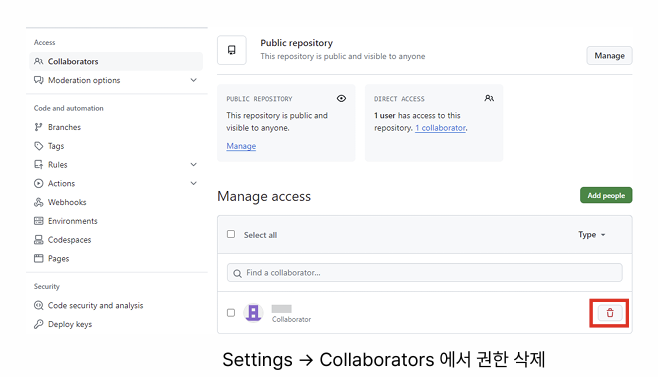Click the Pages browser icon
This screenshot has height=377, width=658.
pos(39,258)
